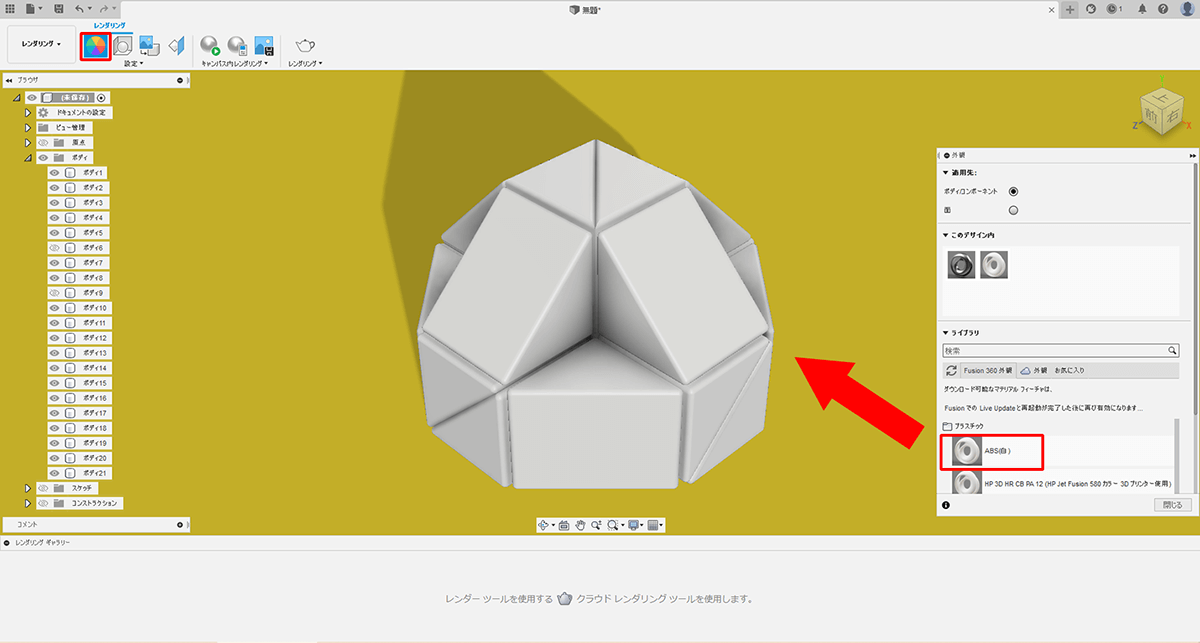Select the white swatch in このデザイン内
Image resolution: width=1200 pixels, height=643 pixels.
point(994,264)
